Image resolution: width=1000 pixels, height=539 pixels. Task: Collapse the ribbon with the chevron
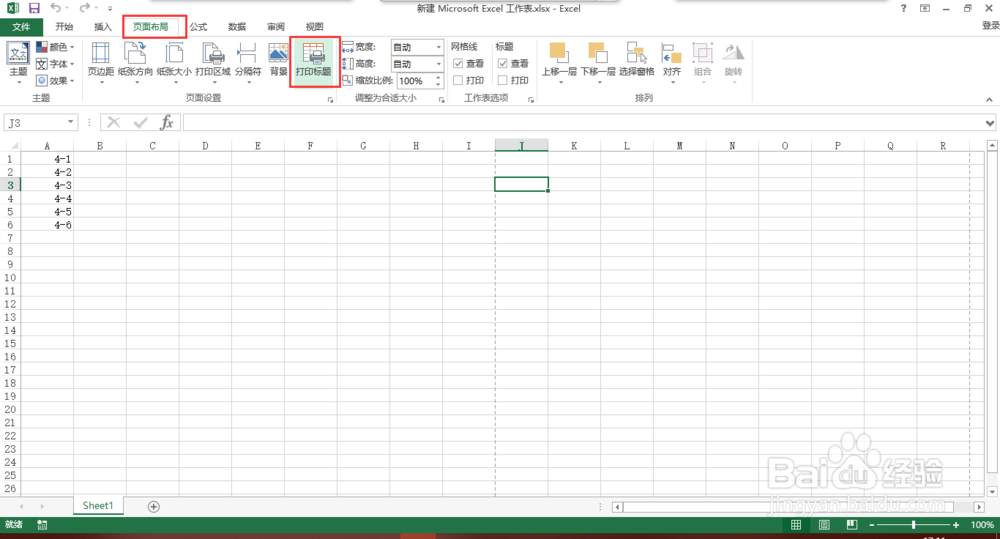point(989,100)
